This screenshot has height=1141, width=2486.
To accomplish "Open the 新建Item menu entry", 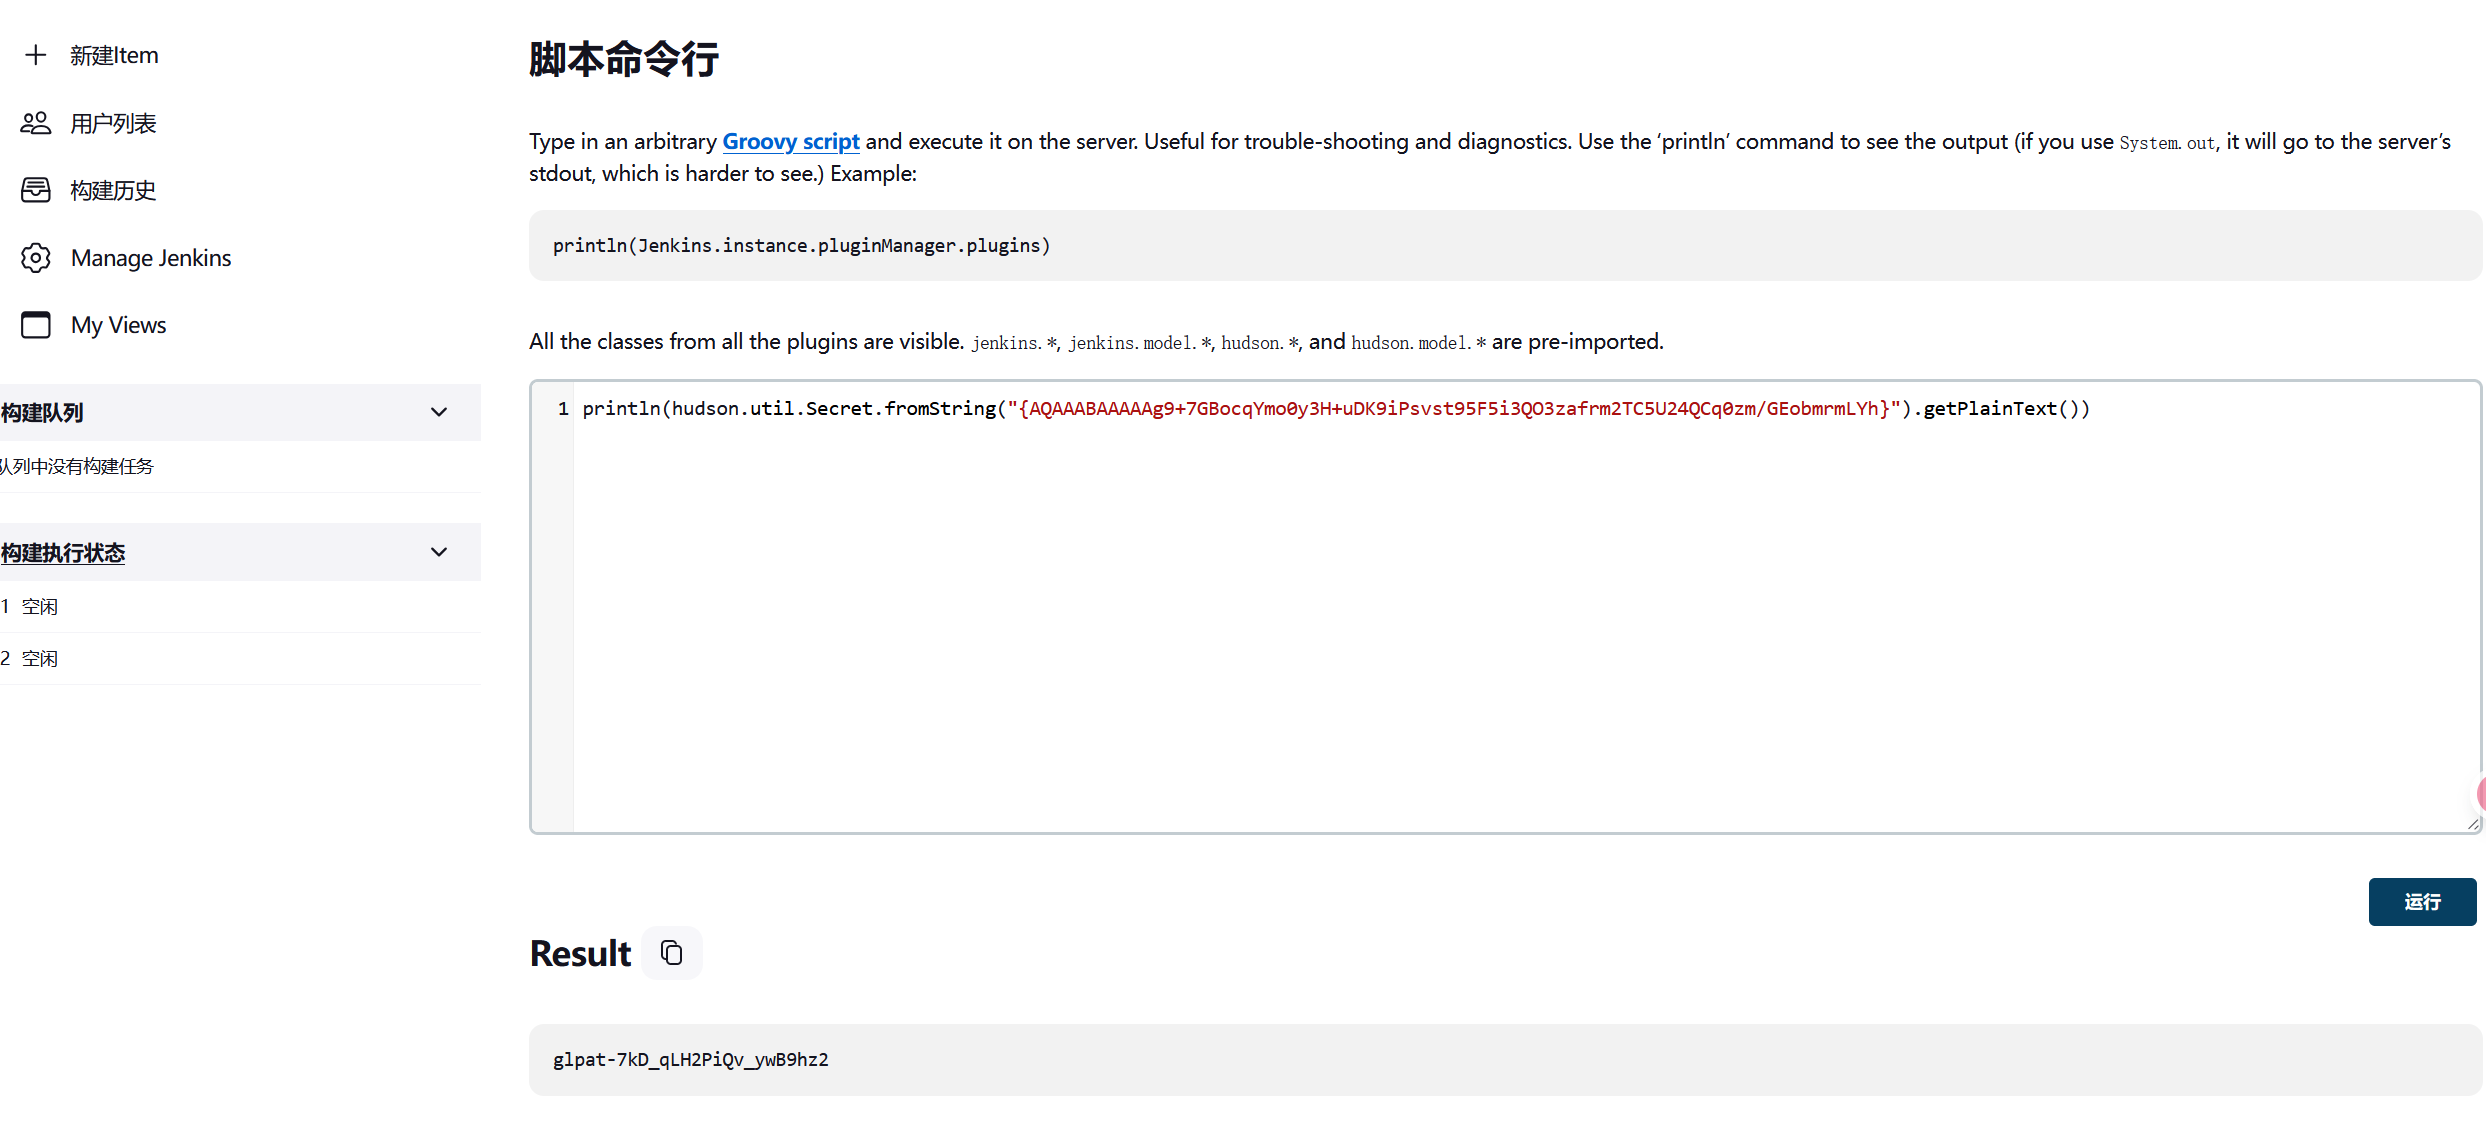I will (114, 55).
